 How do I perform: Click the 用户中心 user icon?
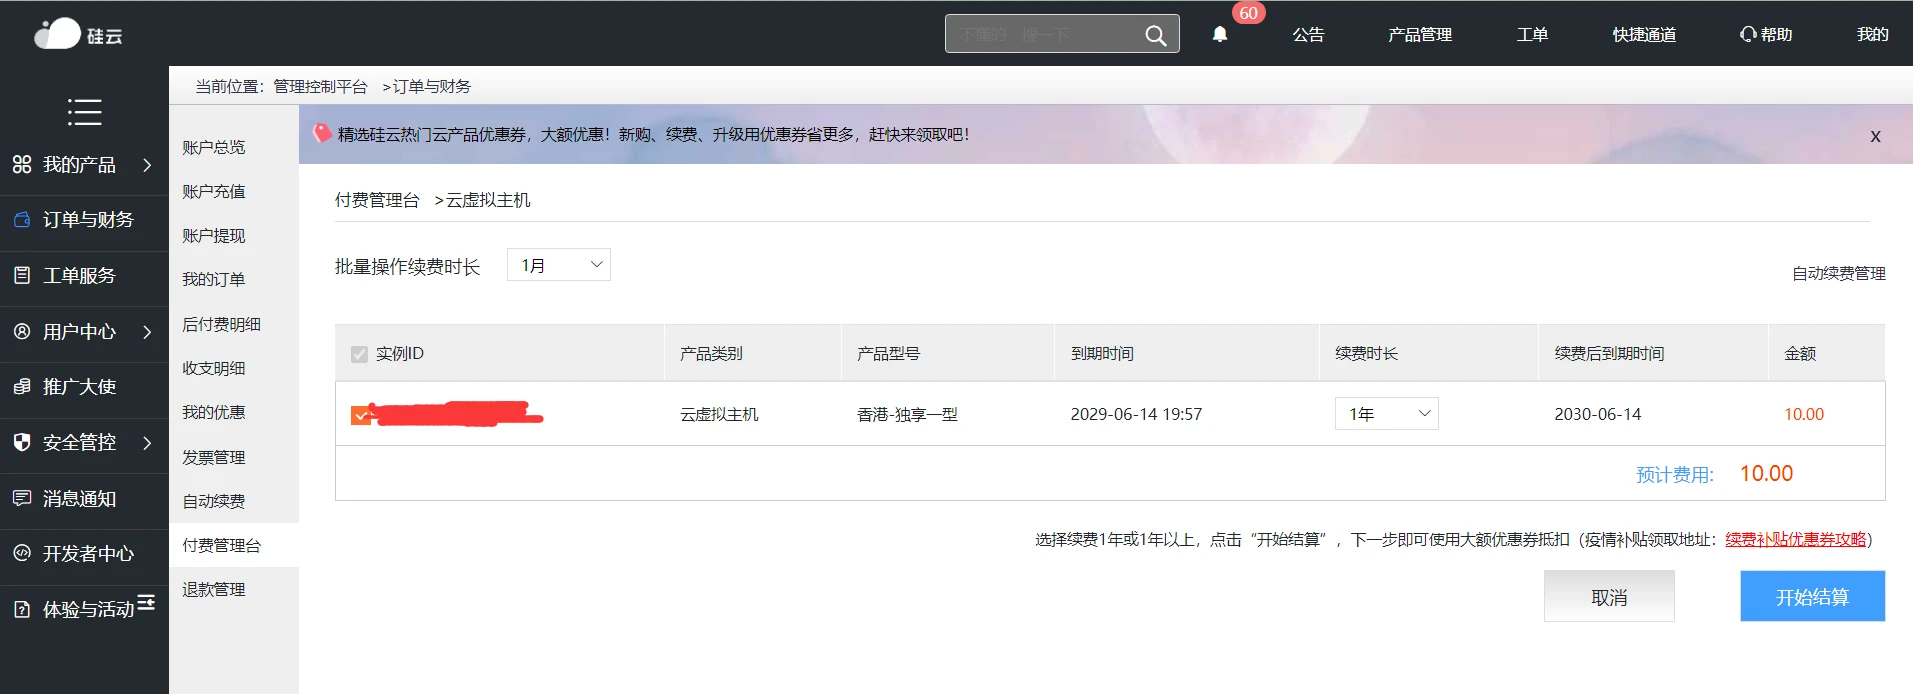(x=22, y=331)
